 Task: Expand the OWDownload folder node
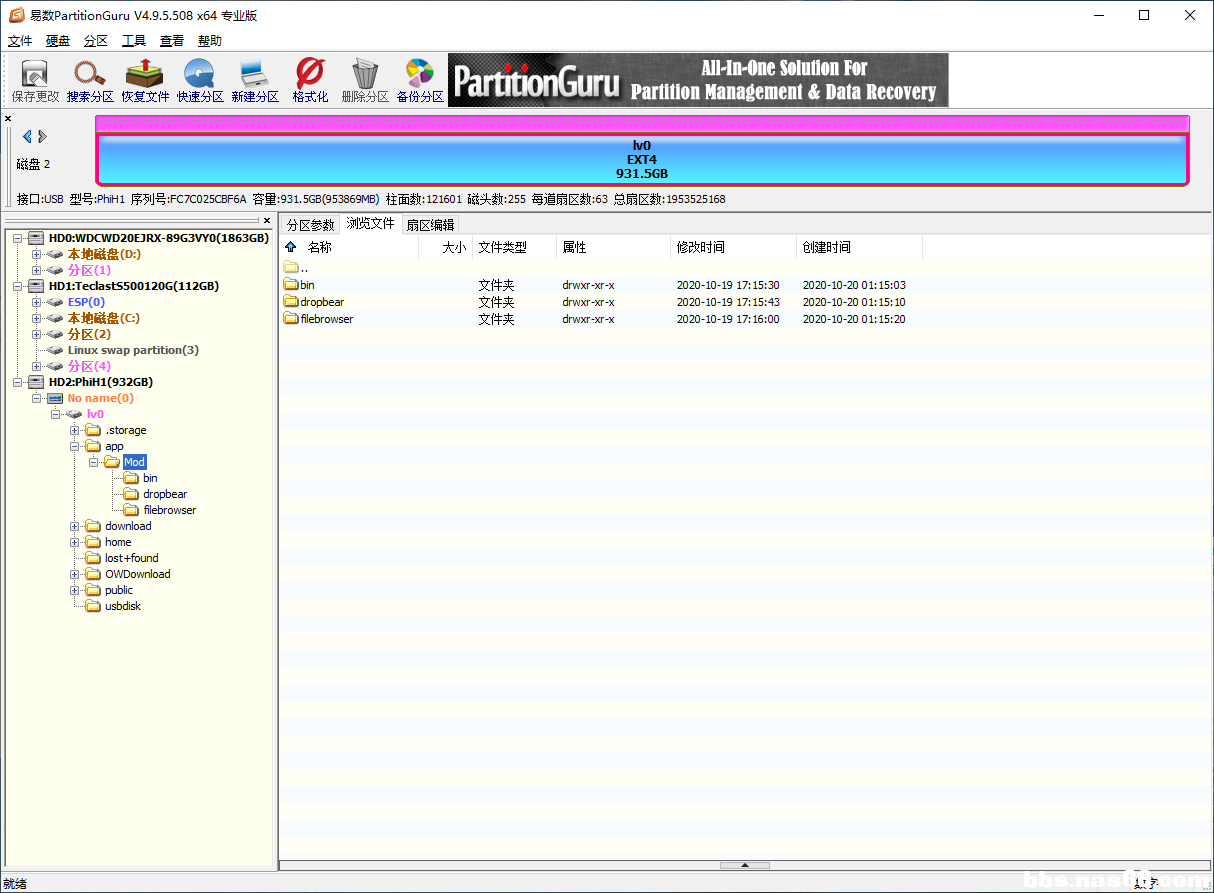pos(75,574)
